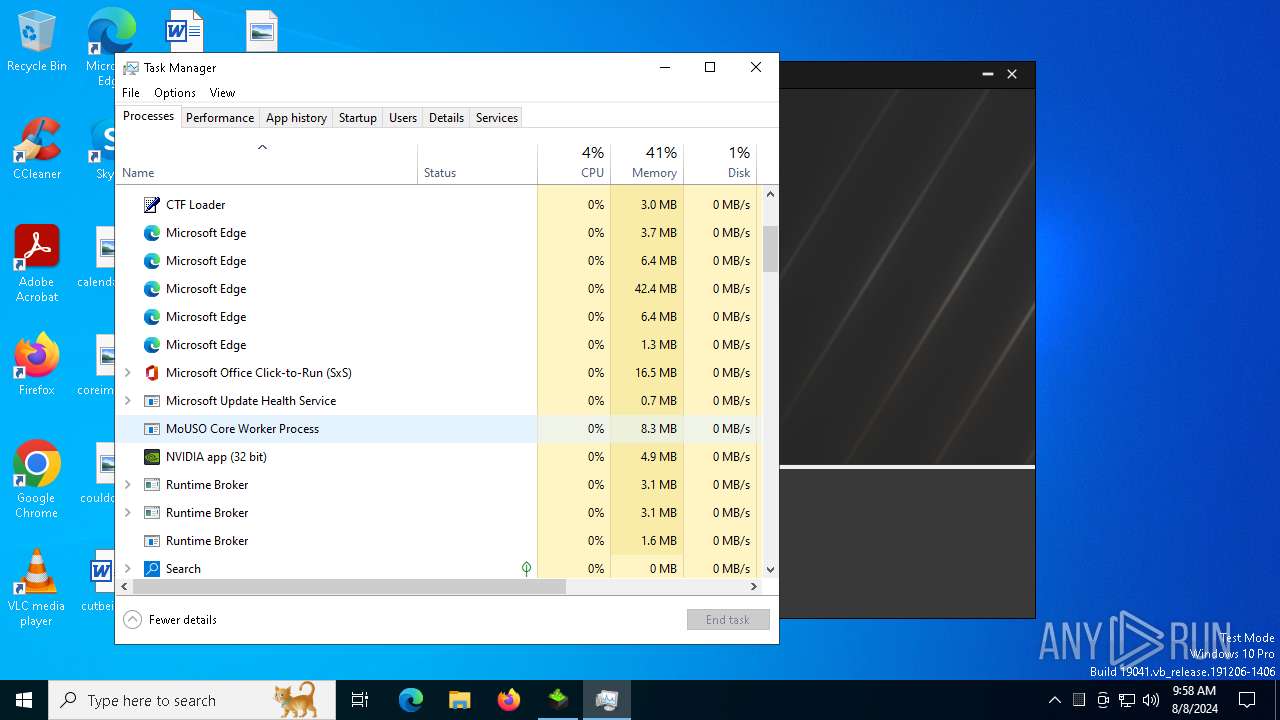Switch to the Users tab
The image size is (1280, 720).
[x=403, y=118]
